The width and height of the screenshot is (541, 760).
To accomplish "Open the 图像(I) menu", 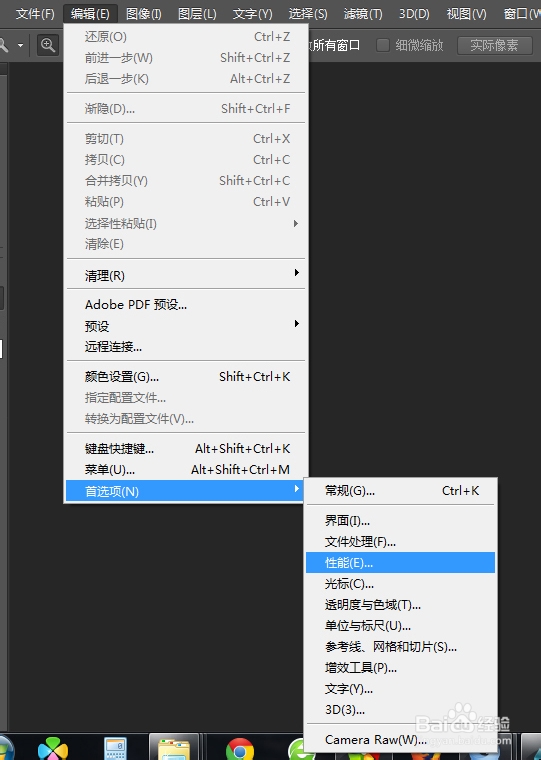I will click(143, 14).
